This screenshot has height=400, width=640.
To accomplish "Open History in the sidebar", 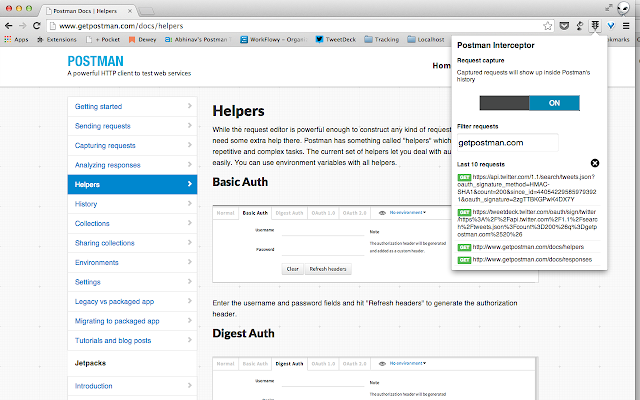I will point(132,204).
